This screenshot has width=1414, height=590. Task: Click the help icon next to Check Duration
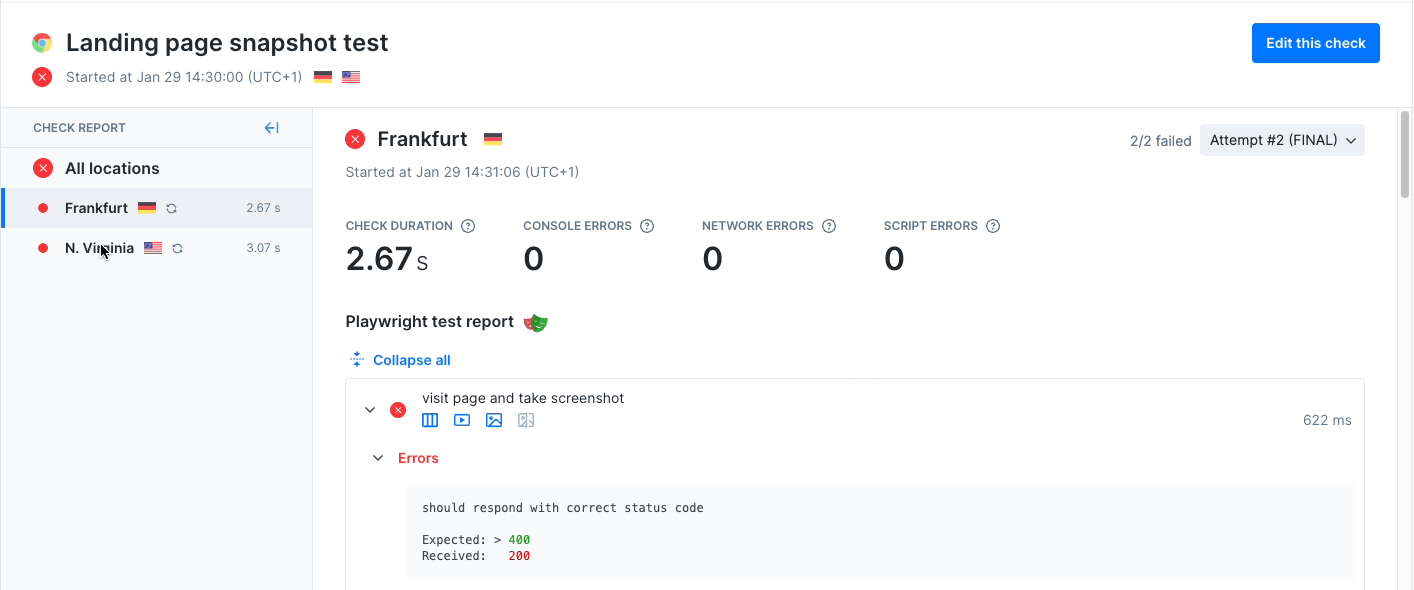pyautogui.click(x=467, y=226)
